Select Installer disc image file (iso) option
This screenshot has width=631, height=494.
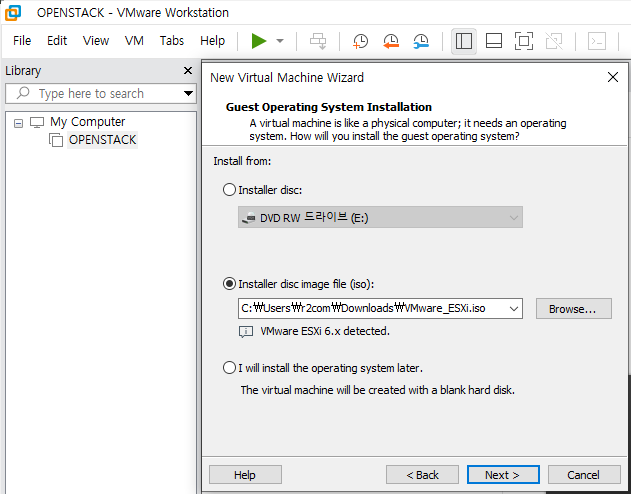[229, 284]
